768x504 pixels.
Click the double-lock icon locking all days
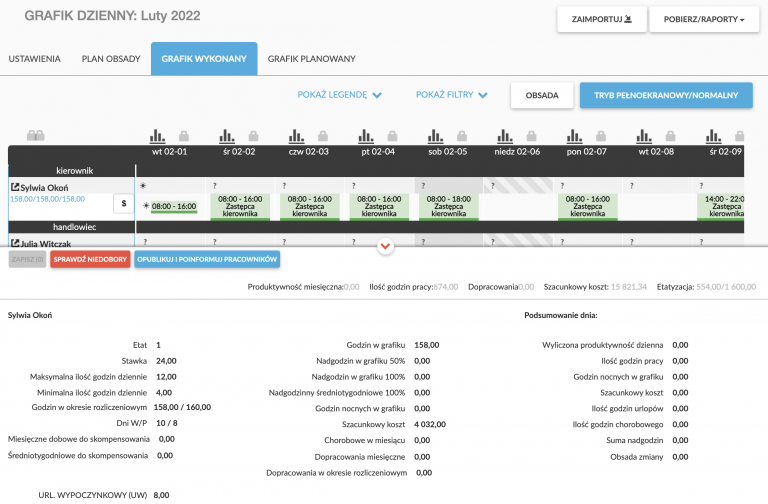(x=35, y=136)
